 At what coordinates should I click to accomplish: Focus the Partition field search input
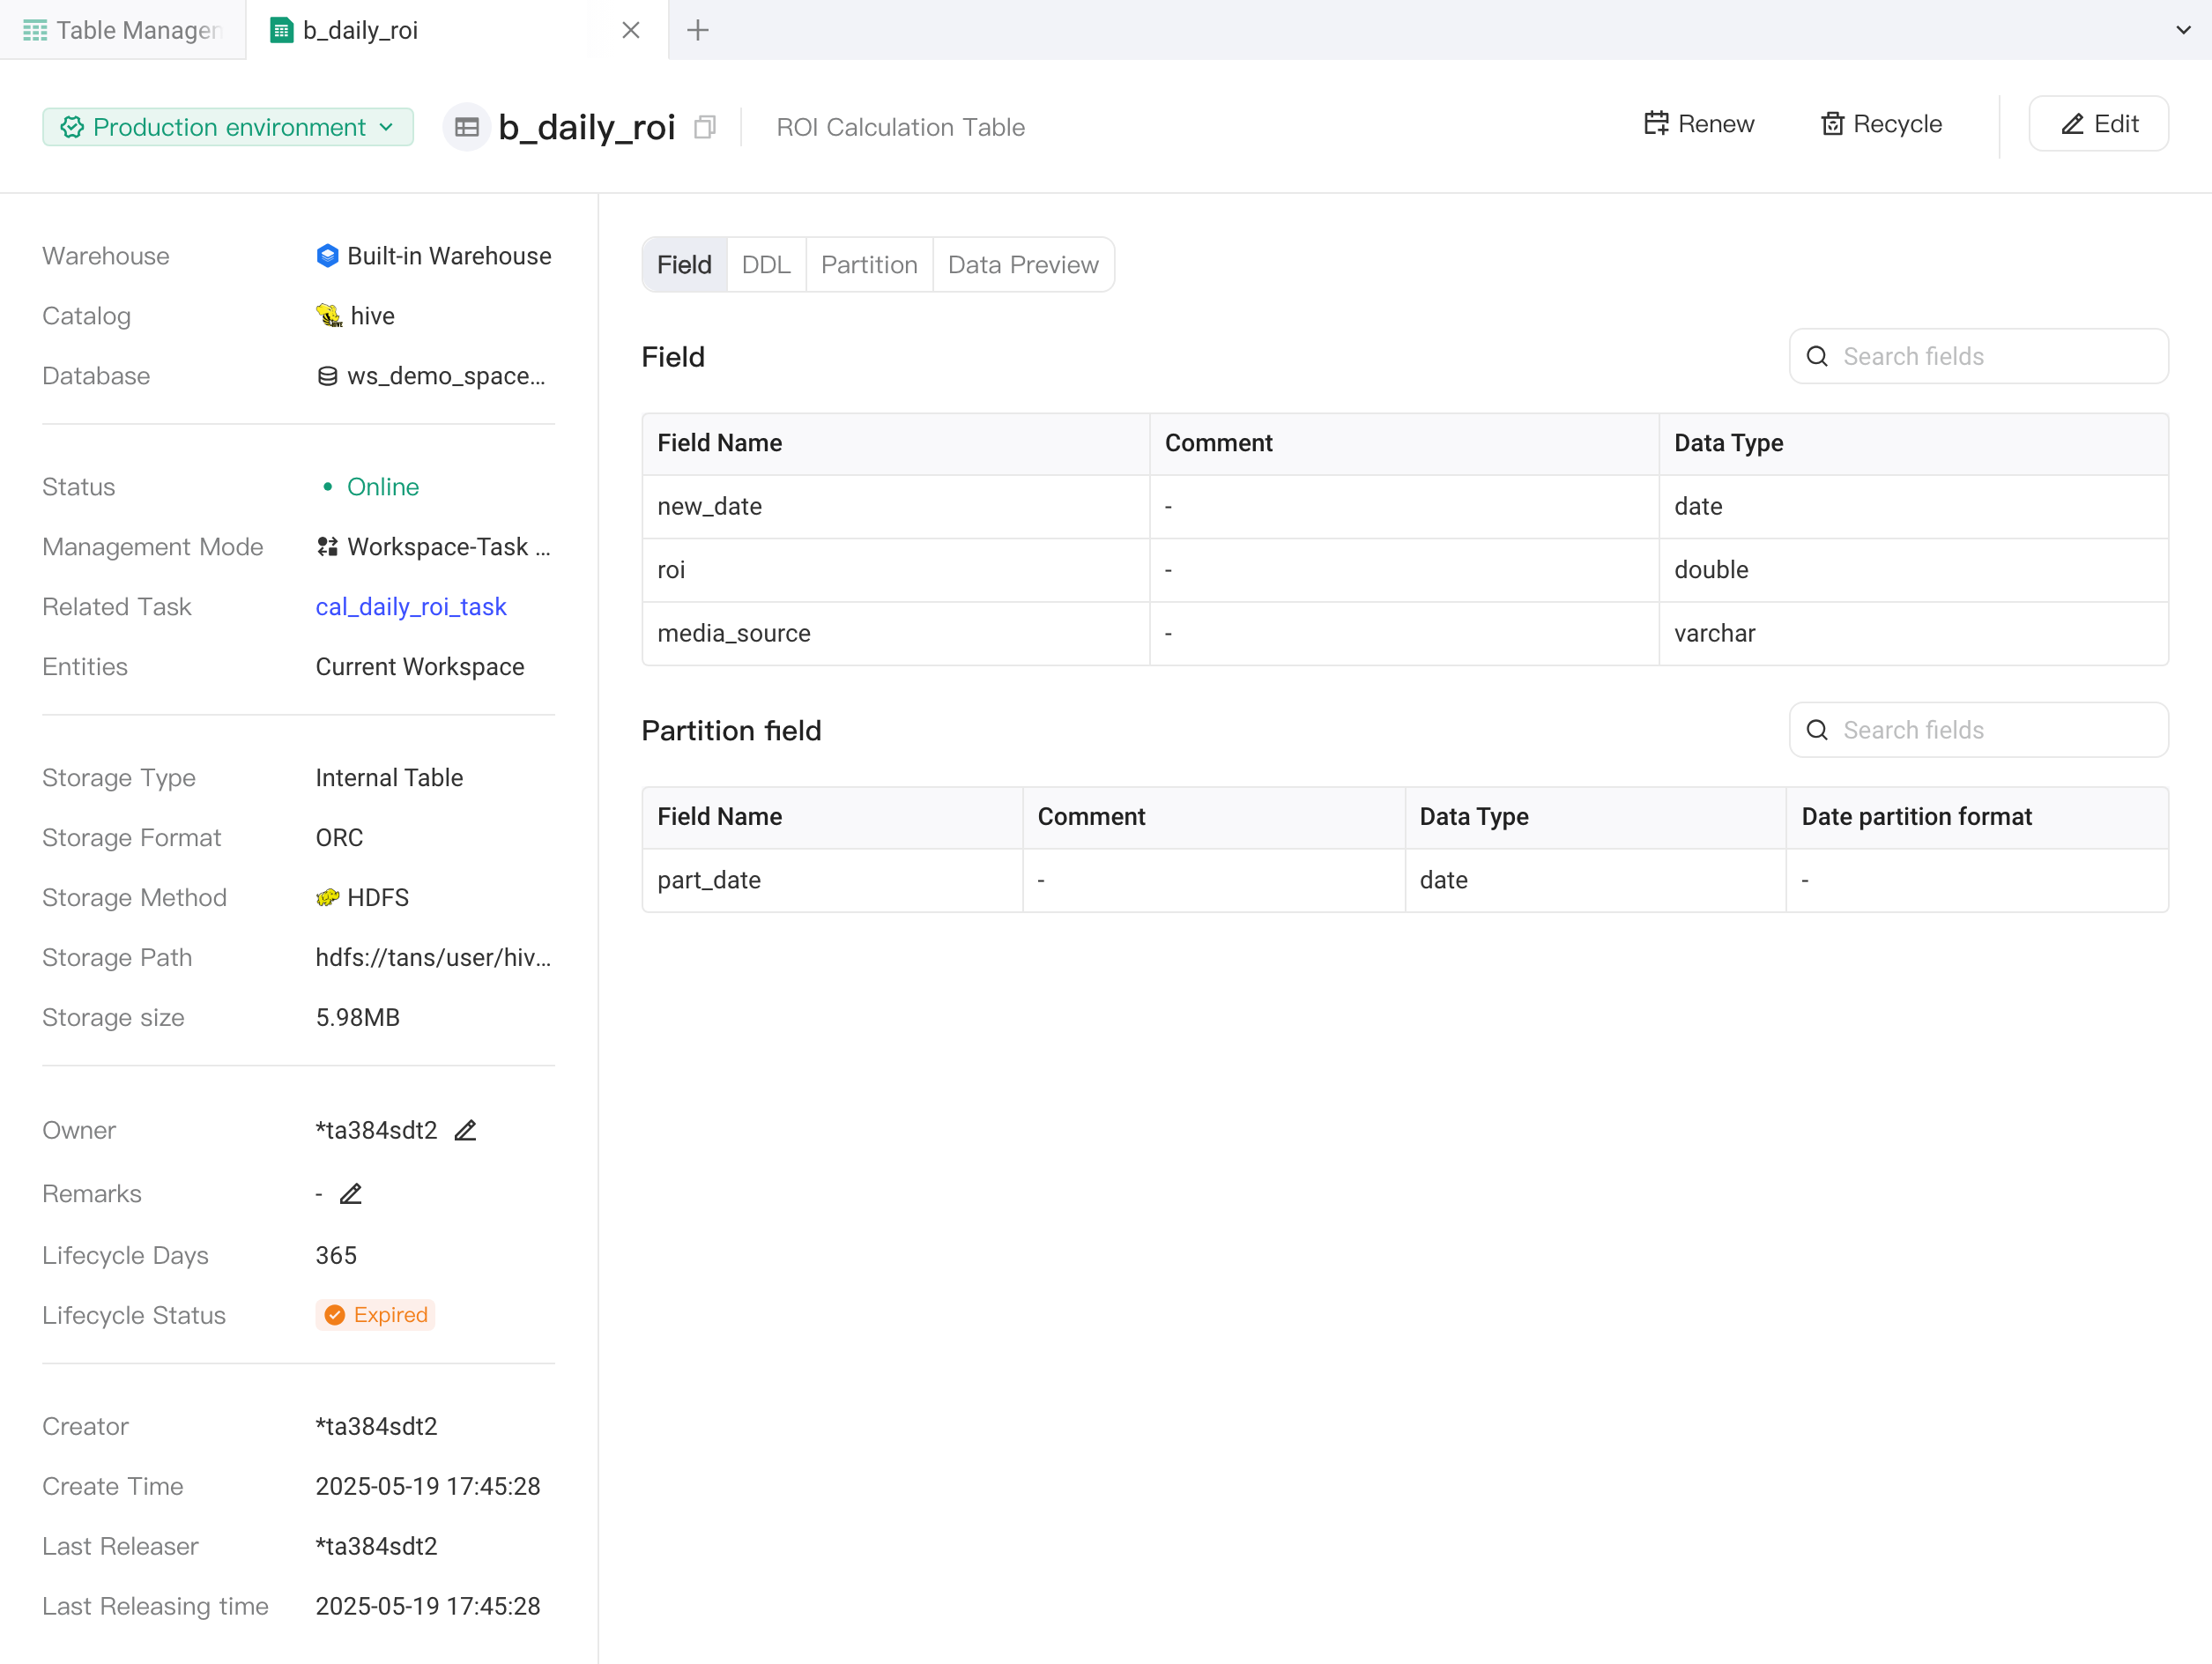[1978, 730]
